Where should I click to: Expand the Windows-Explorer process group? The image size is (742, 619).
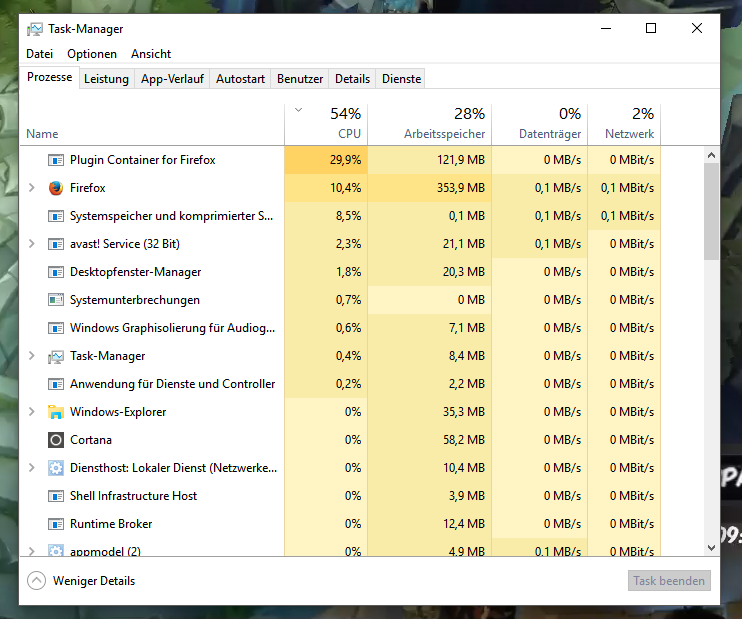32,412
